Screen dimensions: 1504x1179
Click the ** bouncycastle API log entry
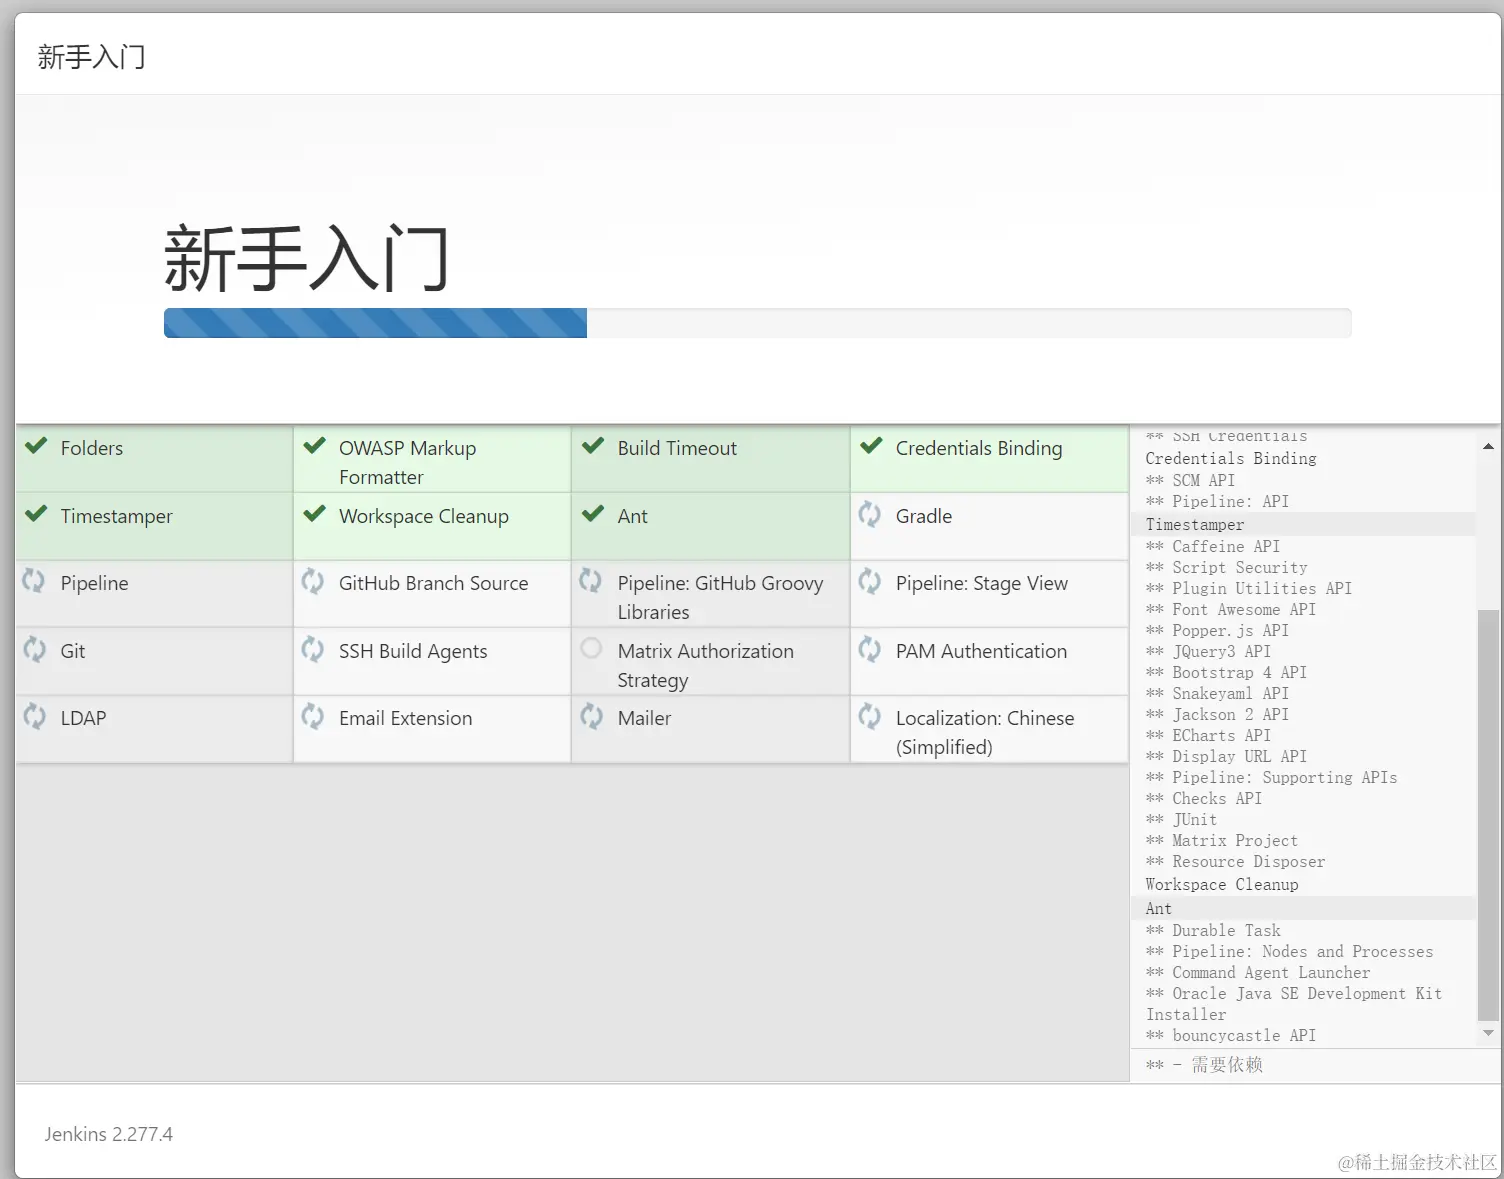pos(1230,1035)
